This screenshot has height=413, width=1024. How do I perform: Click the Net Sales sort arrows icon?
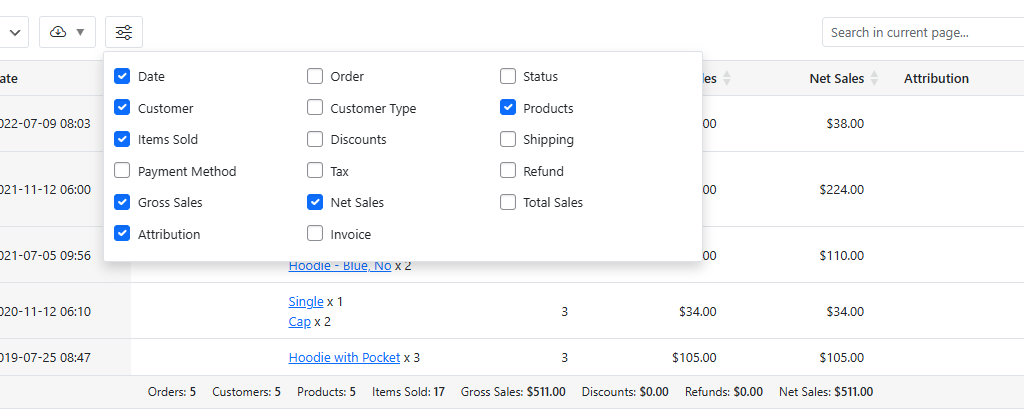point(874,78)
